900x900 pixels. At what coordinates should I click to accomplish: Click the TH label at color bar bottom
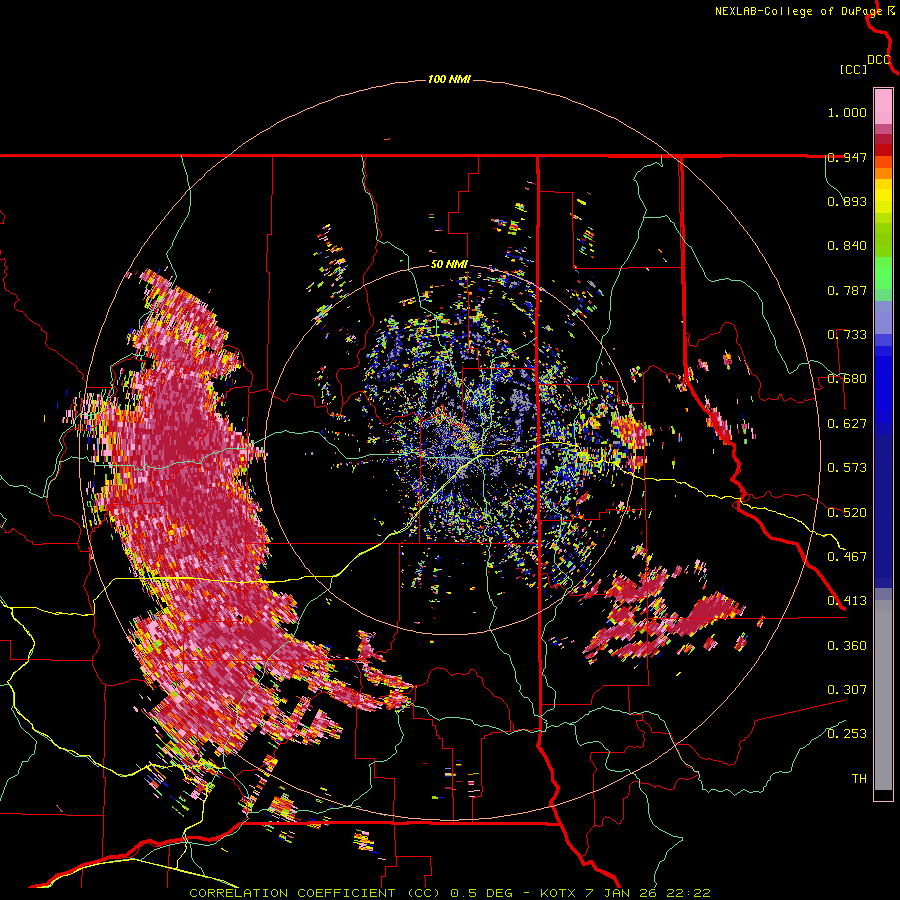point(859,779)
